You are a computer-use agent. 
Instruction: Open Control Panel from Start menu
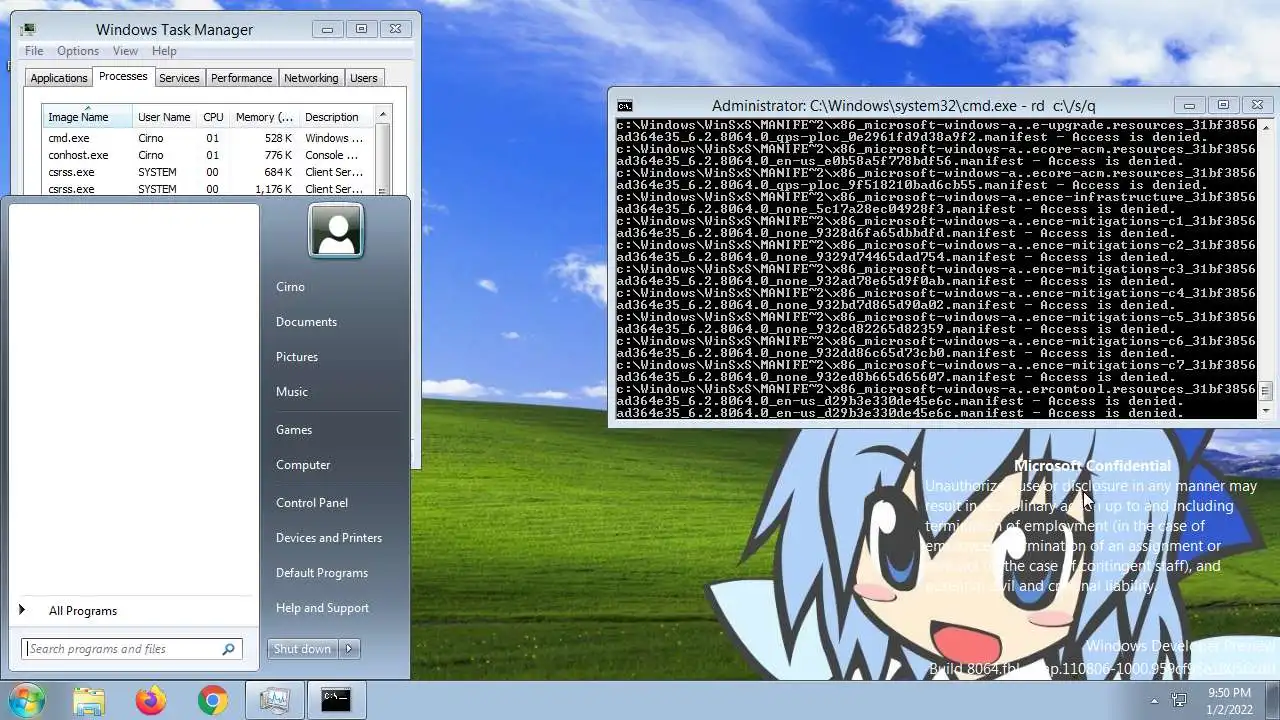pyautogui.click(x=312, y=503)
